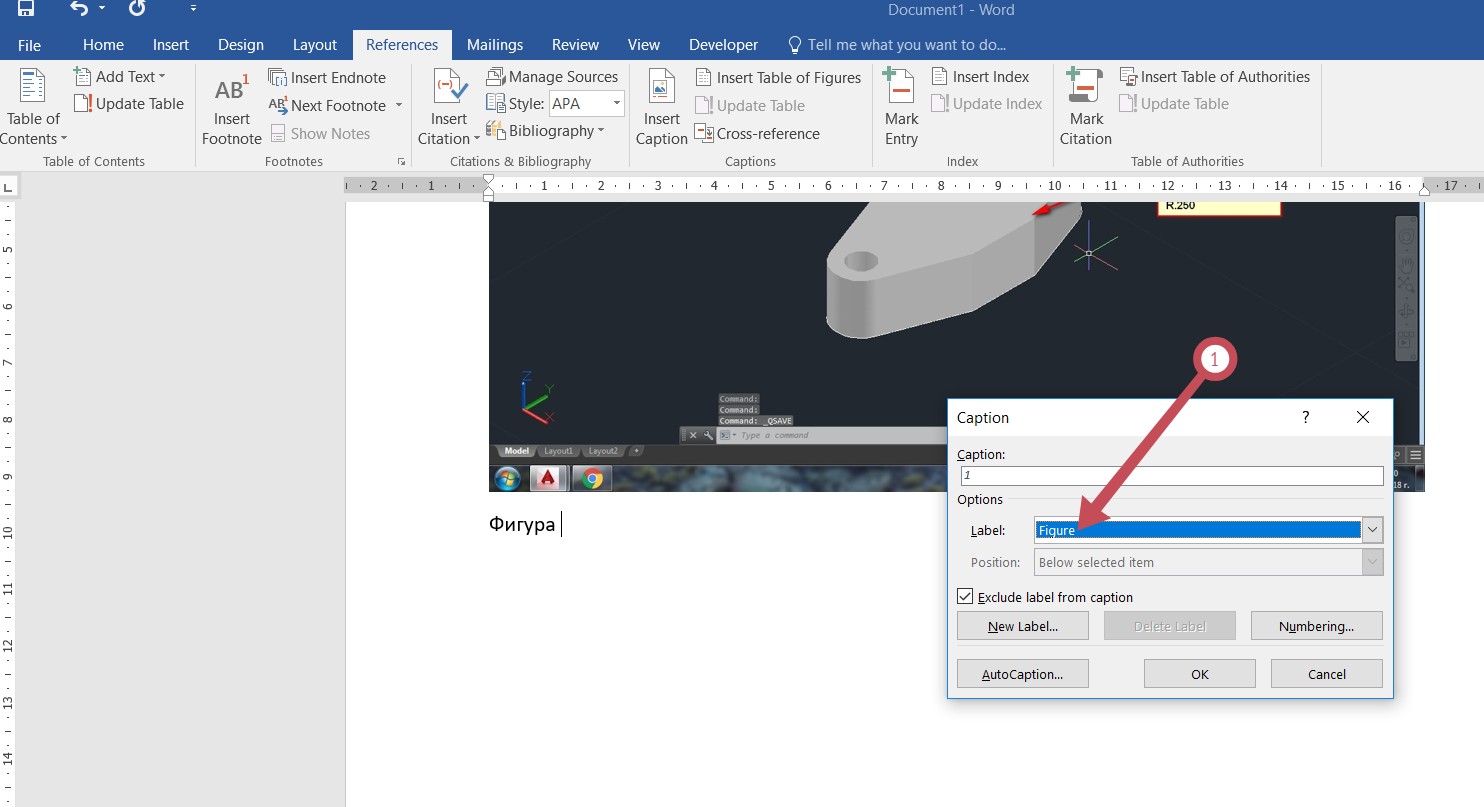This screenshot has width=1484, height=807.
Task: Click the Insert Footnote icon
Action: point(231,92)
